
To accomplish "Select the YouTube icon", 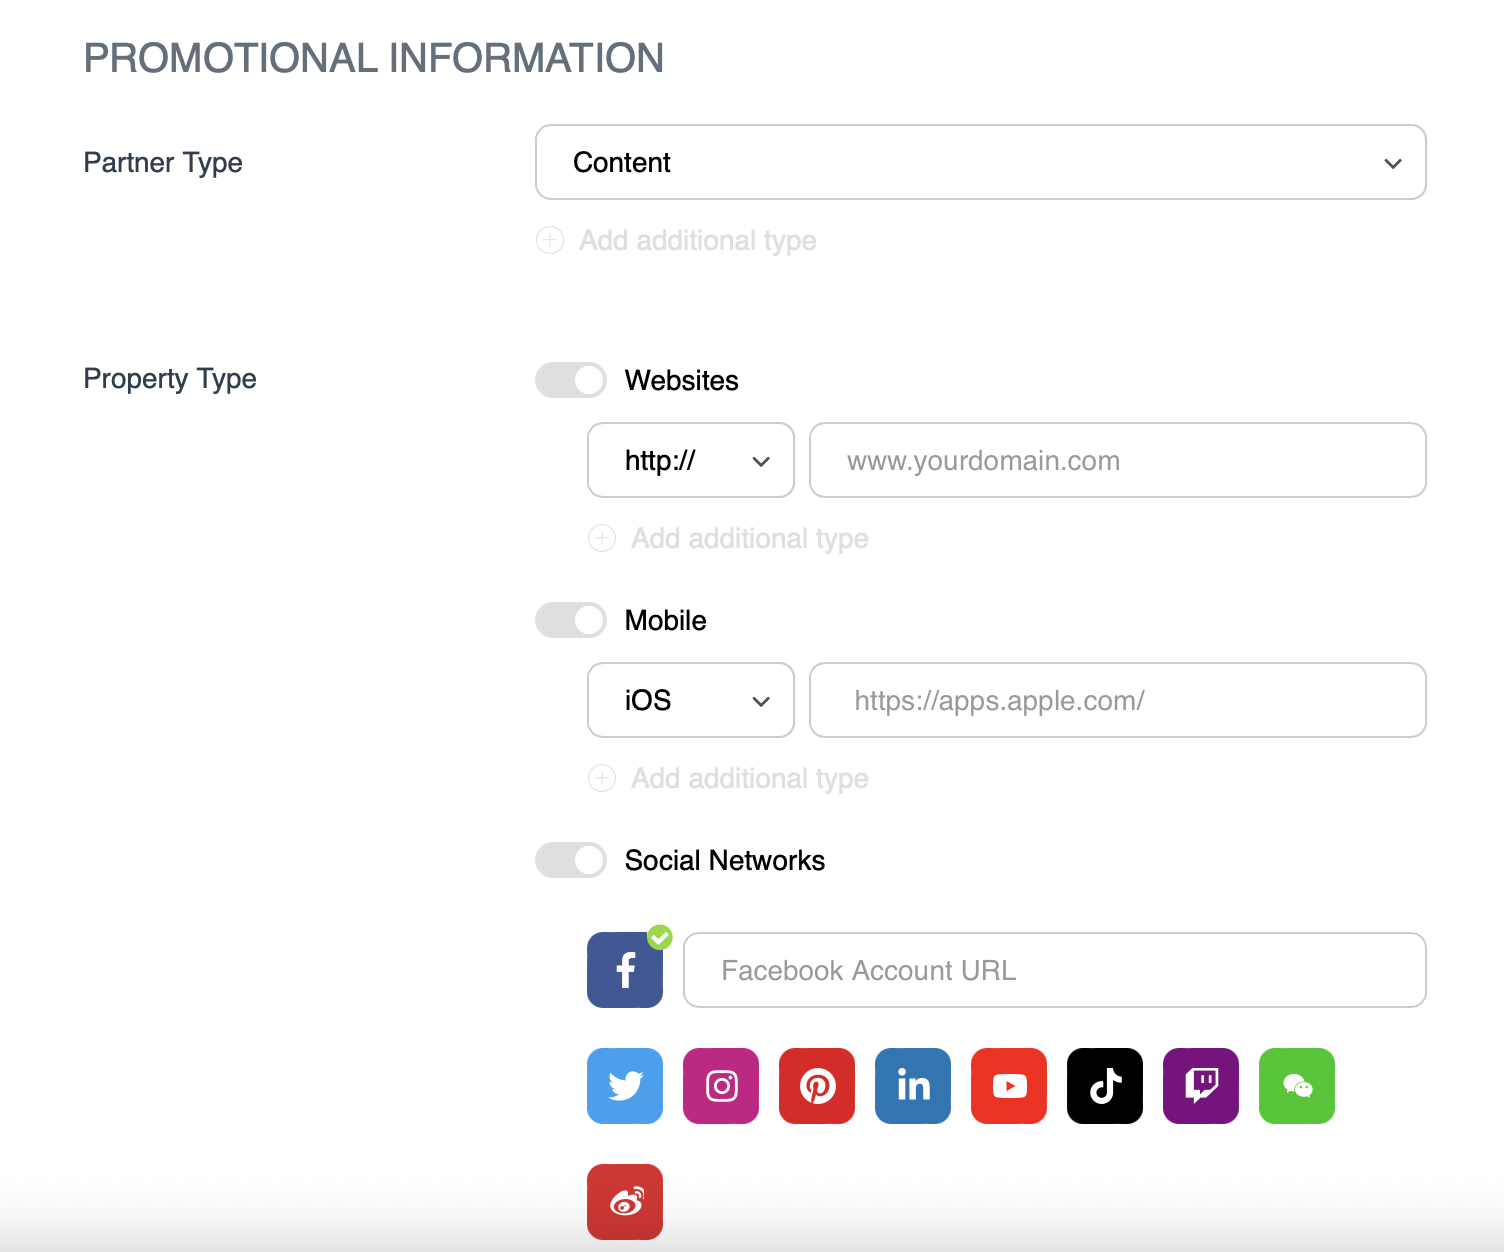I will tap(1009, 1086).
